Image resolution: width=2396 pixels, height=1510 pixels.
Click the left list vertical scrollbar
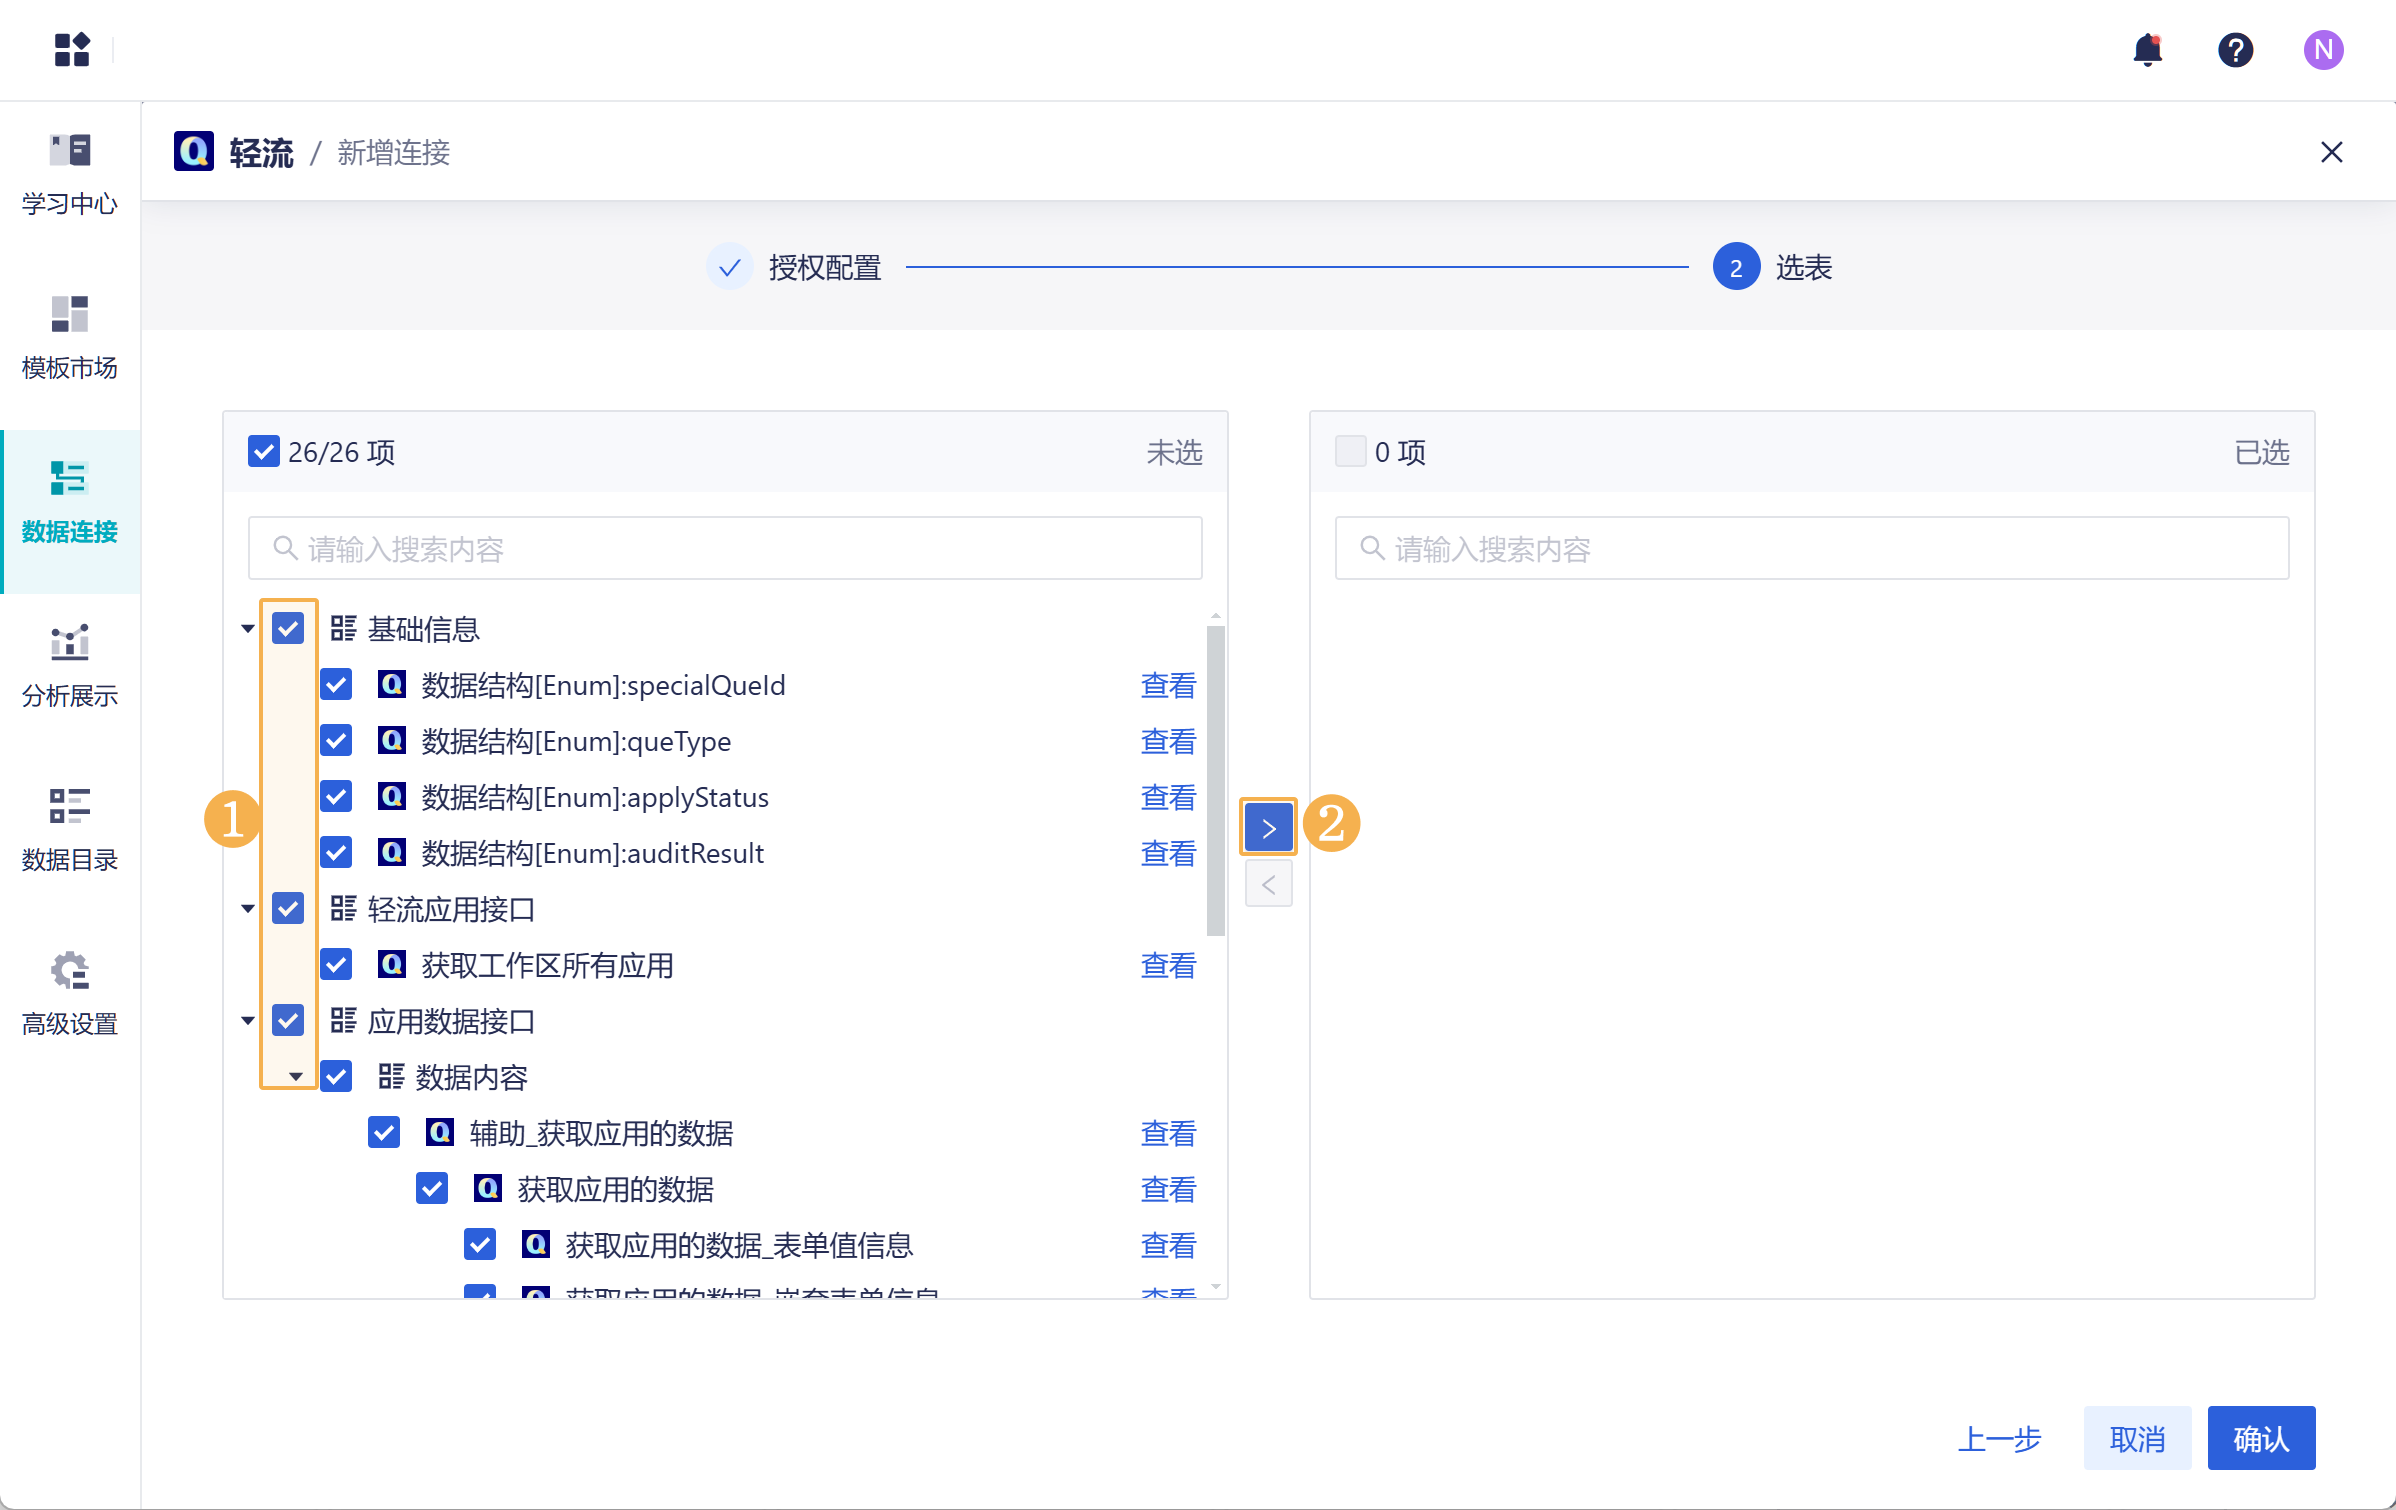[x=1215, y=780]
